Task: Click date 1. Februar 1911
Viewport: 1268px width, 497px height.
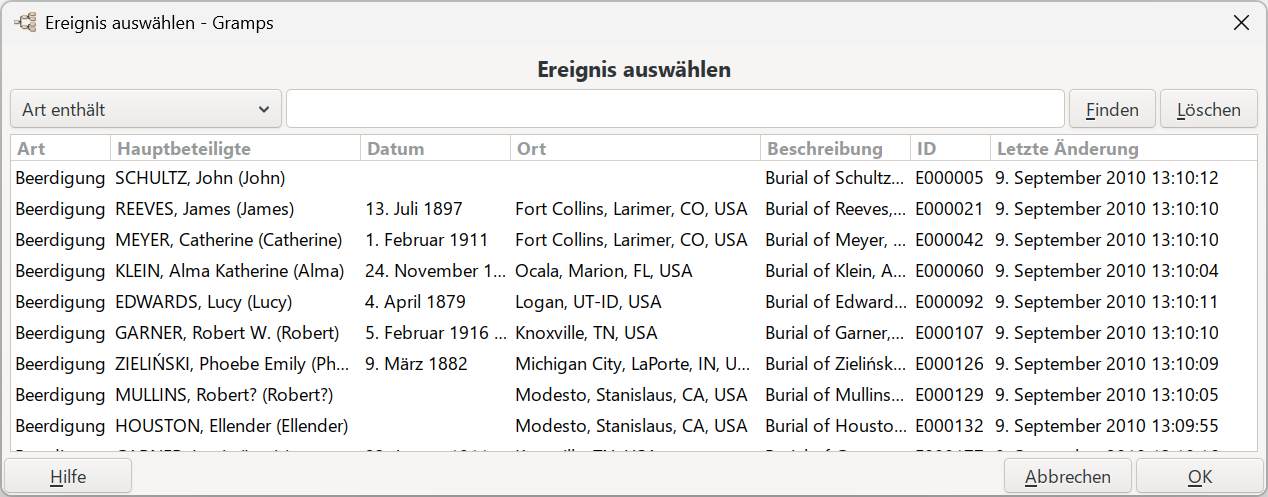Action: pyautogui.click(x=427, y=240)
